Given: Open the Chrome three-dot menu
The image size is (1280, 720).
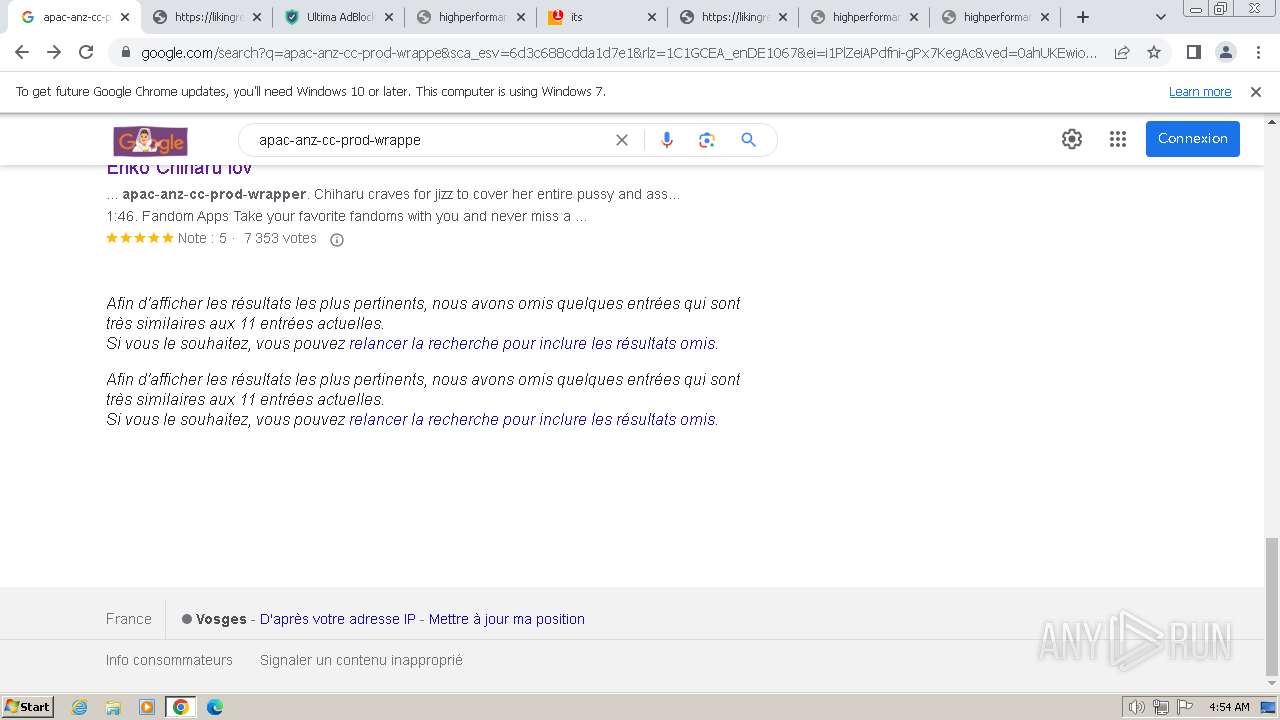Looking at the screenshot, I should [x=1258, y=53].
